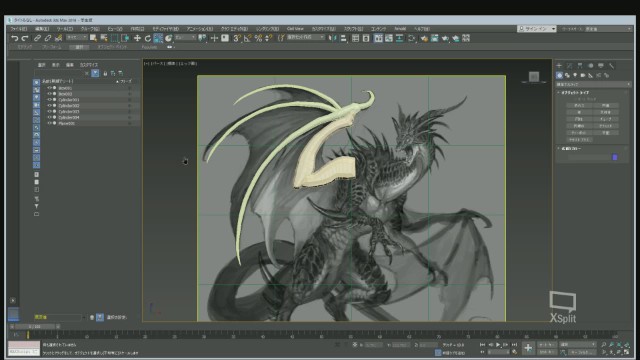Screen dimensions: 640x360
Task: Click highlighted Select and Scale tool
Action: pos(158,38)
